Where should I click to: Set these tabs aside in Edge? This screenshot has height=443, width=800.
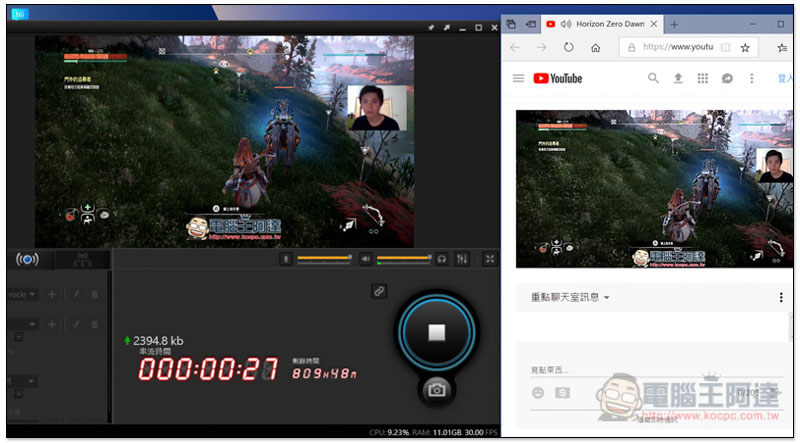point(531,24)
